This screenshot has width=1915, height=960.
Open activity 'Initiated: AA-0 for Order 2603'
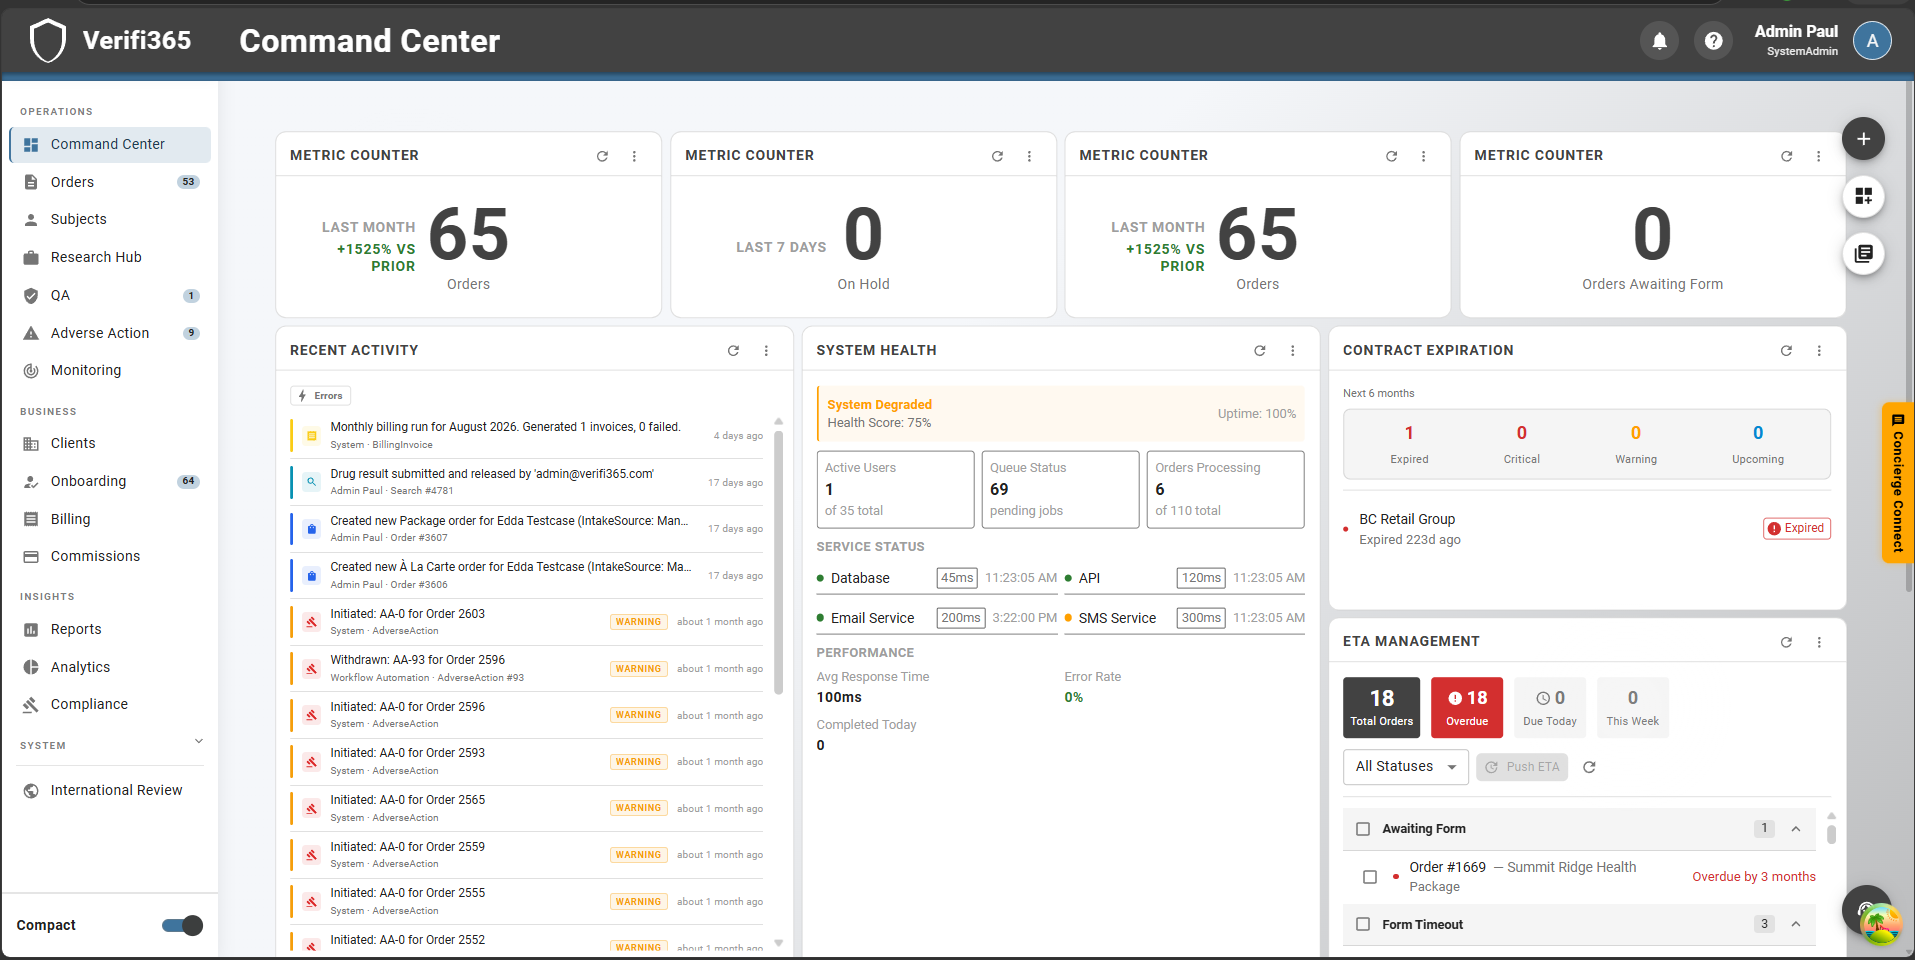[x=527, y=622]
